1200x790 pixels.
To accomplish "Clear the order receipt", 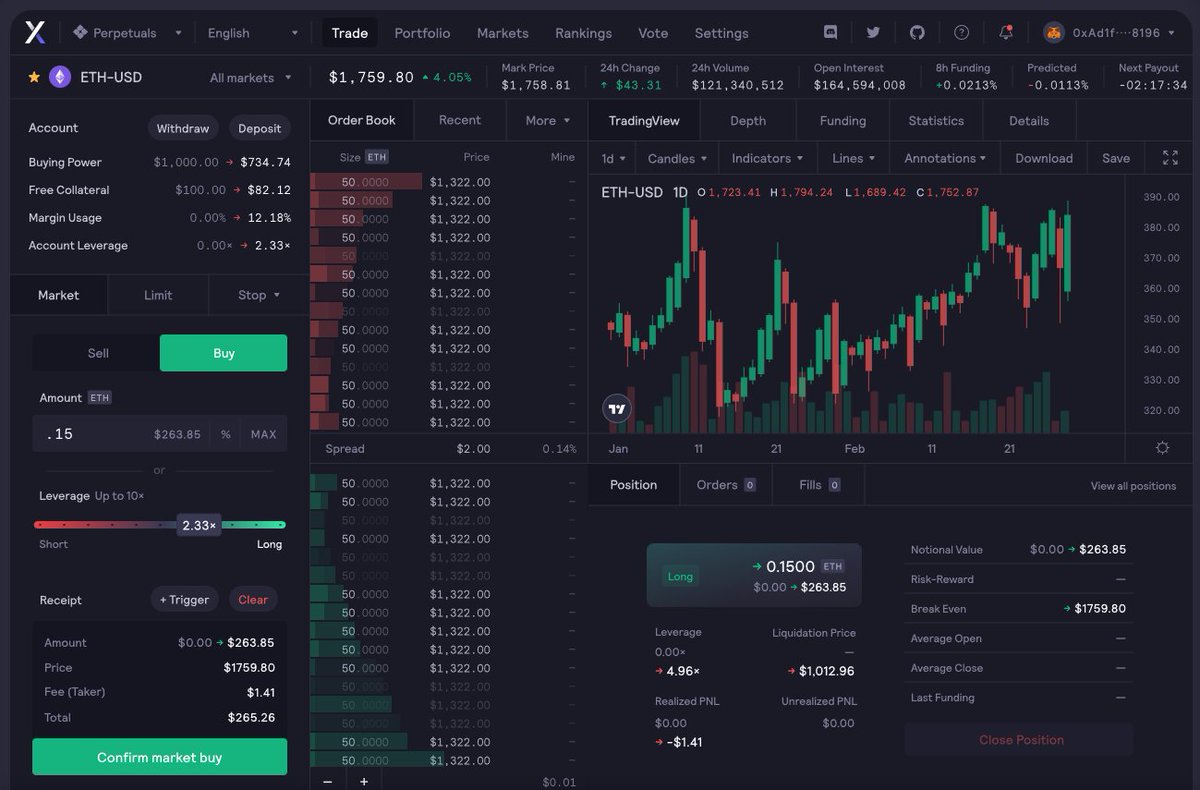I will (253, 600).
